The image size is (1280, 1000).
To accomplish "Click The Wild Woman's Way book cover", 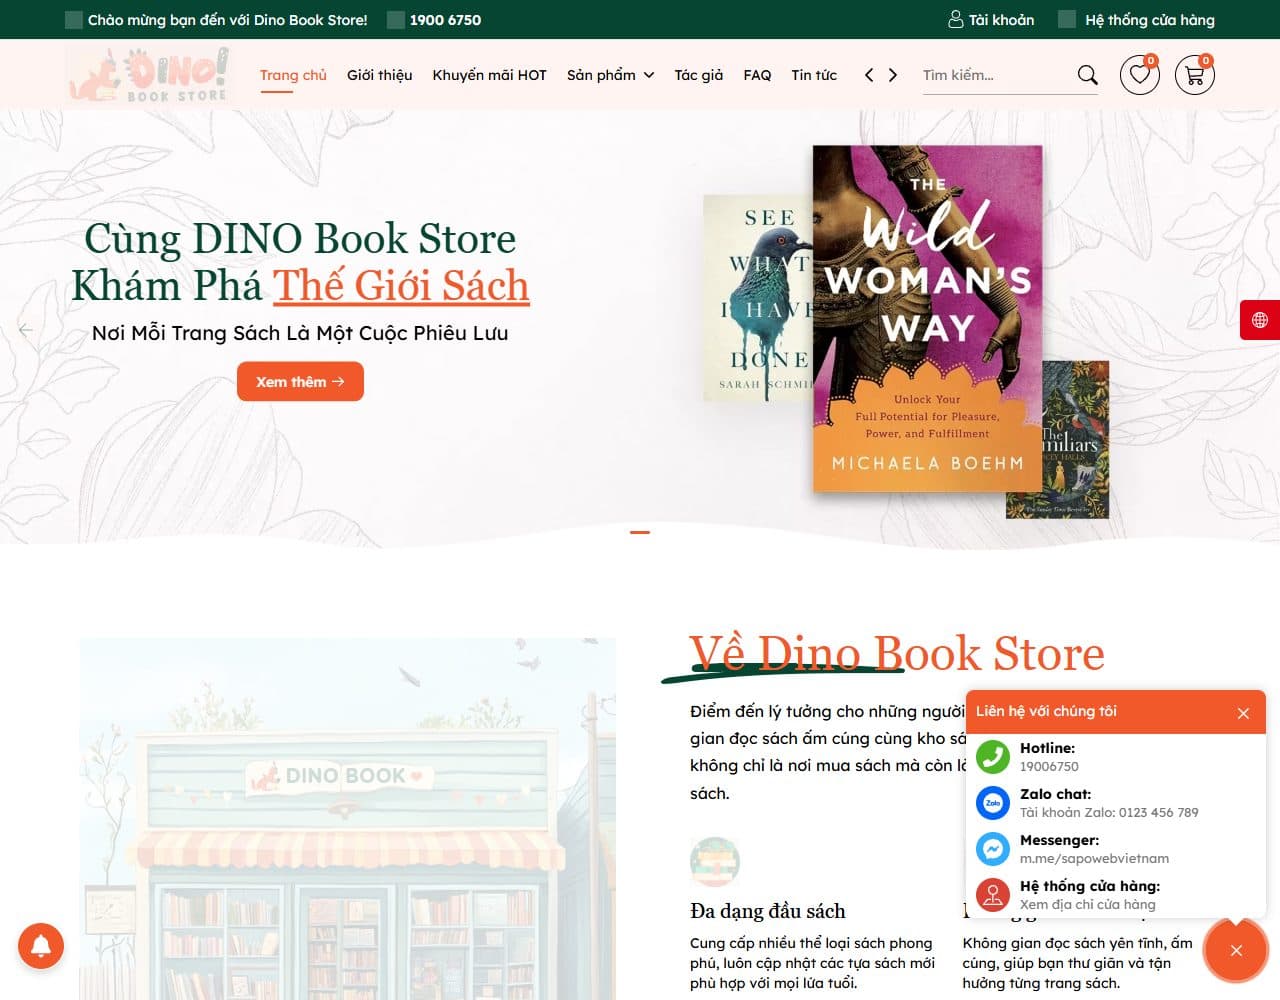I will (928, 319).
